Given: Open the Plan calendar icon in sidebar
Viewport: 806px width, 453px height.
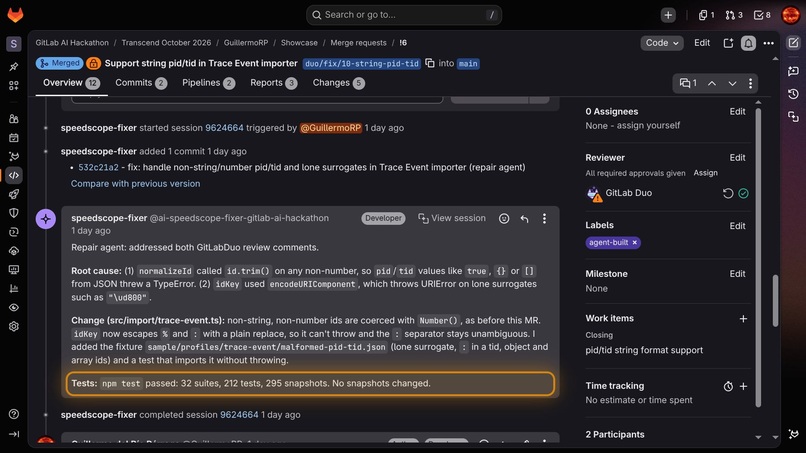Looking at the screenshot, I should (14, 137).
